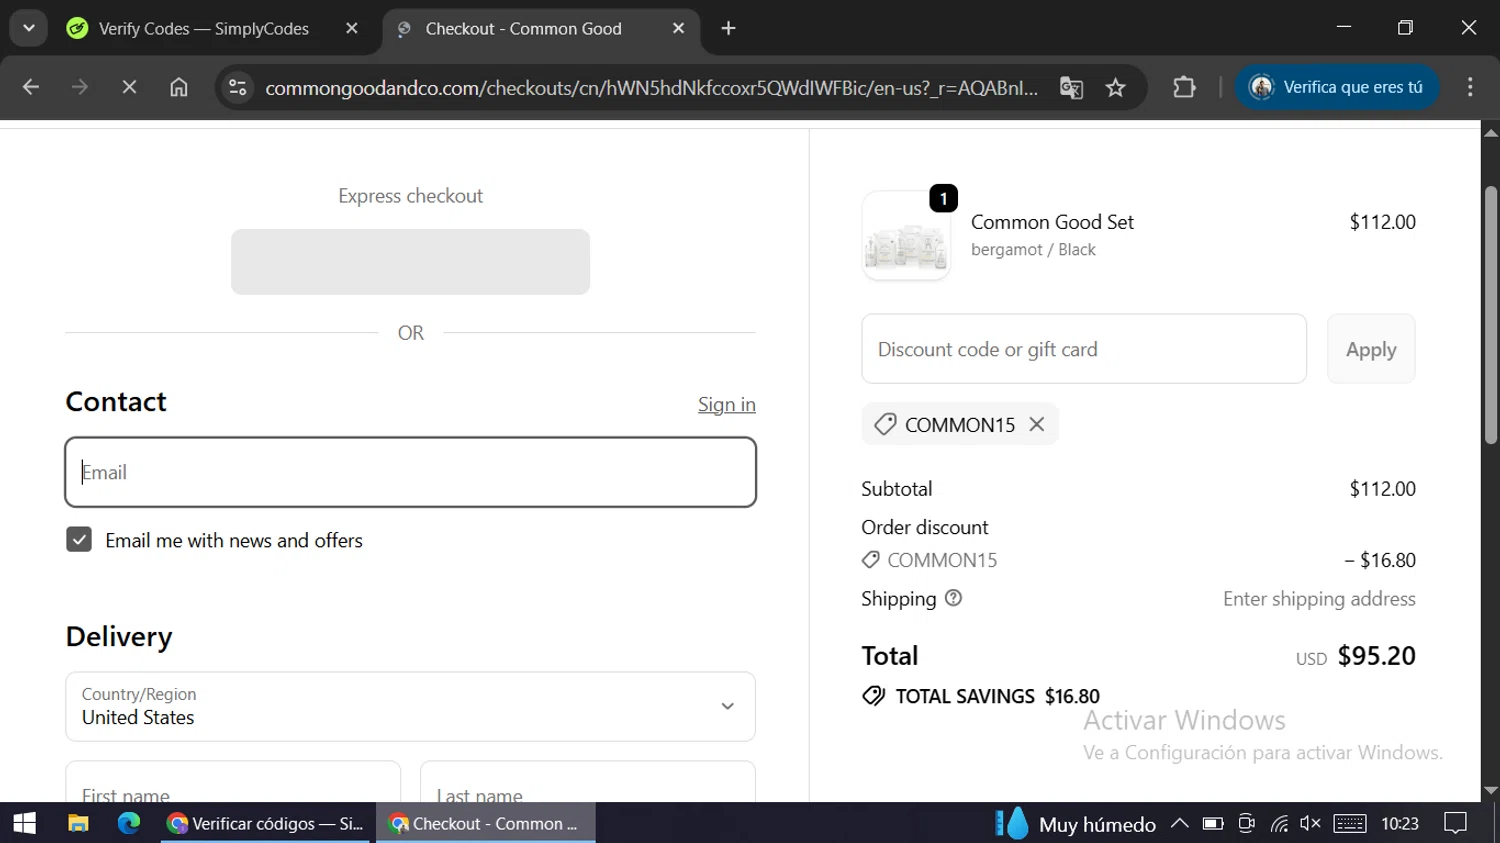Click the Last name field
The width and height of the screenshot is (1500, 843).
(x=588, y=783)
